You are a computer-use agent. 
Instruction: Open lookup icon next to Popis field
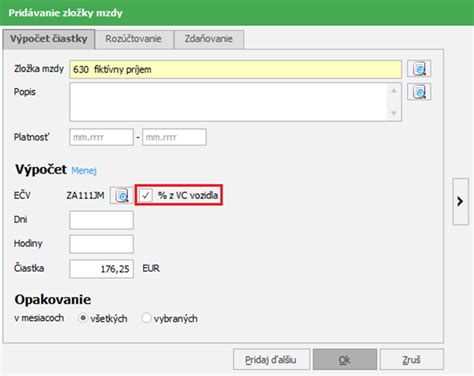coord(419,92)
